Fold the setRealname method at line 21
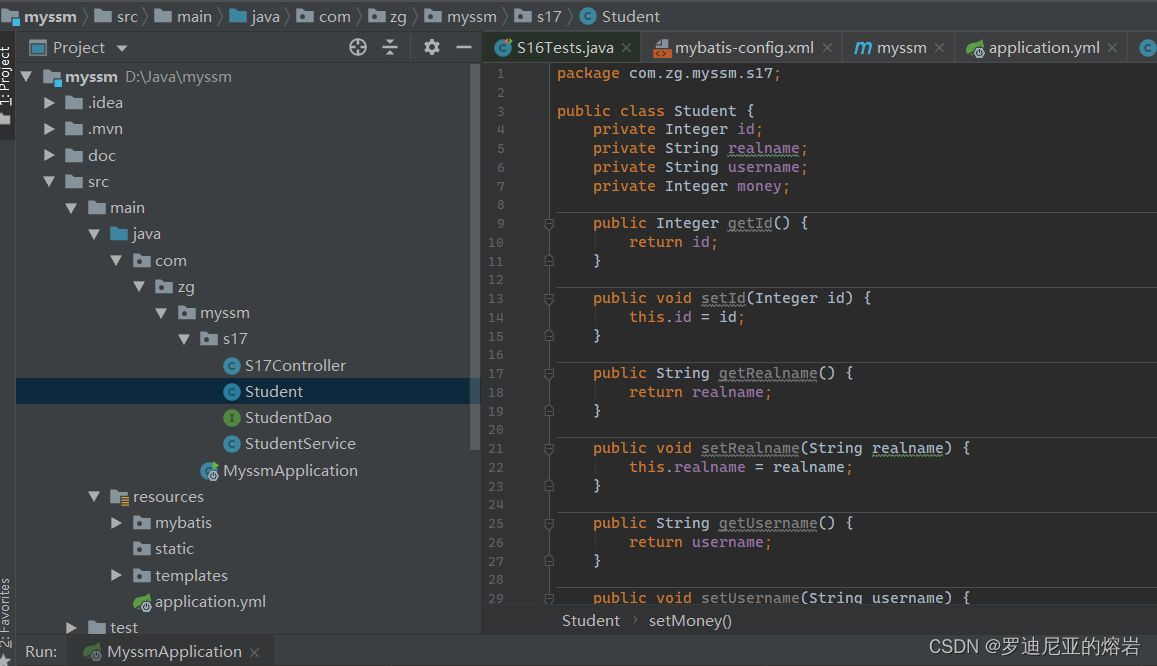1157x666 pixels. pos(549,448)
